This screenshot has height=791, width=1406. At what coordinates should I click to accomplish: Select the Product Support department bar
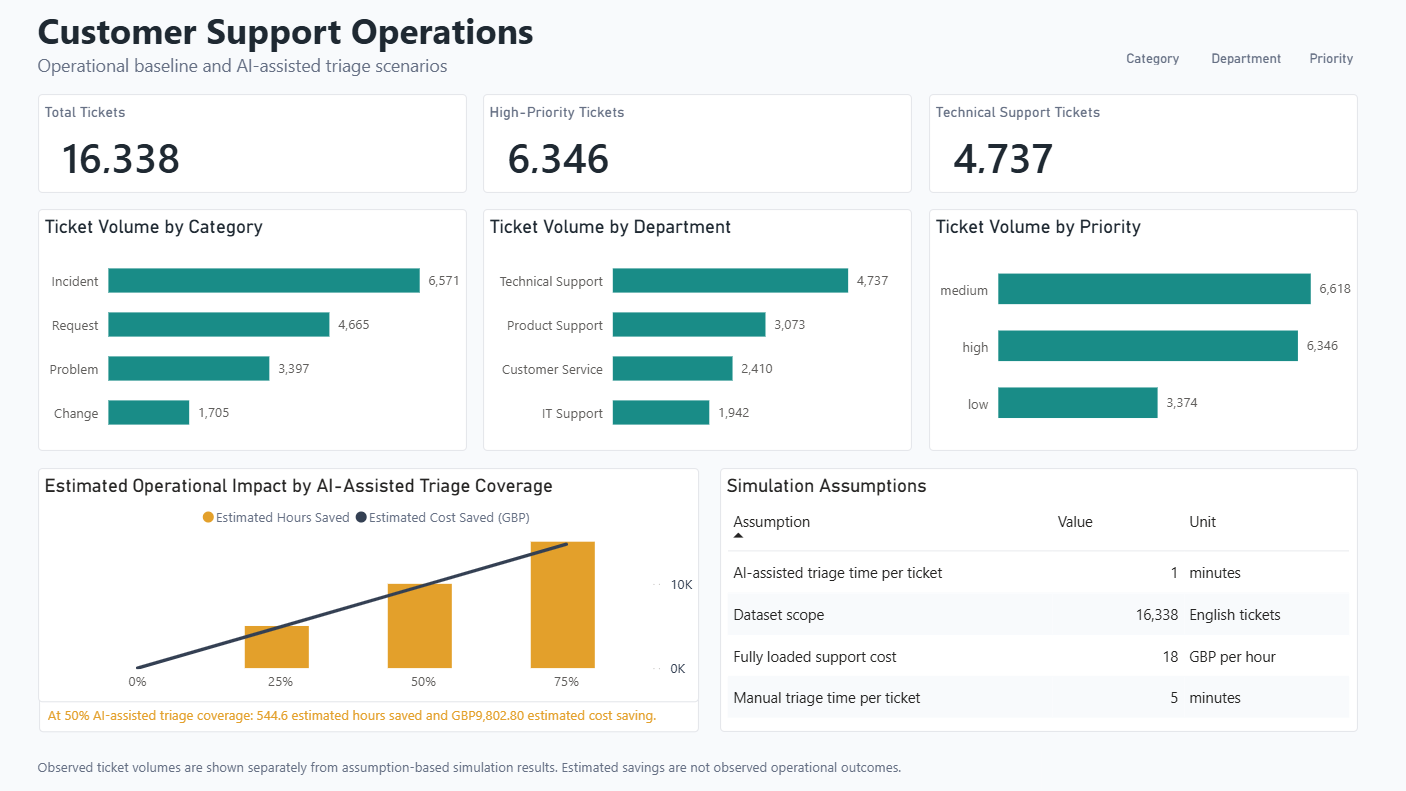689,325
